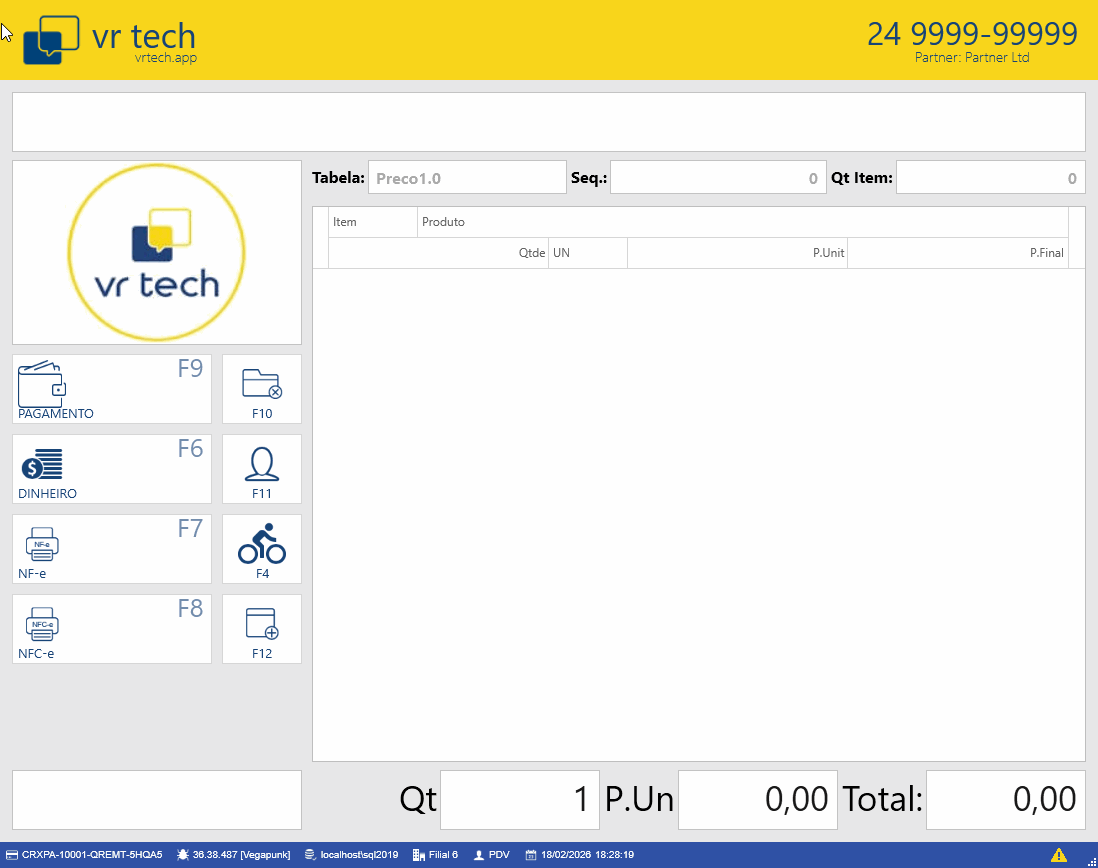
Task: Click the NFC-e printer receipt icon
Action: click(42, 624)
